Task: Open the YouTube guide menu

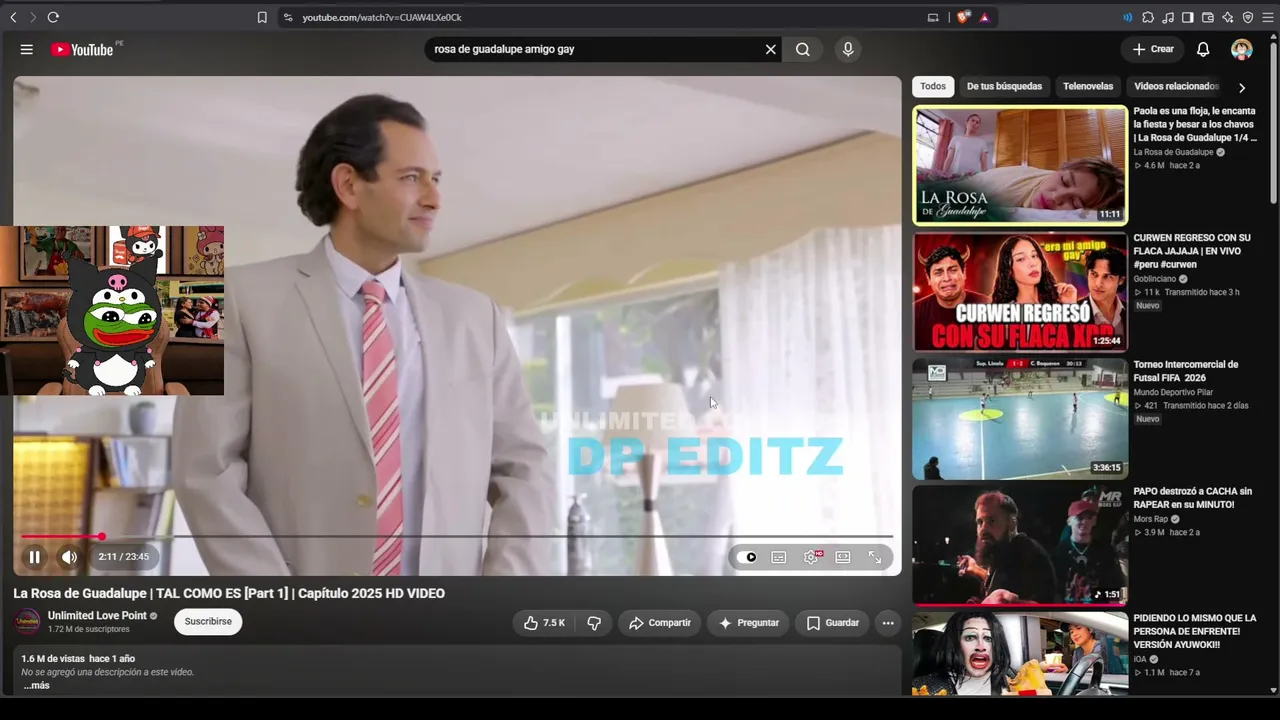Action: click(27, 49)
